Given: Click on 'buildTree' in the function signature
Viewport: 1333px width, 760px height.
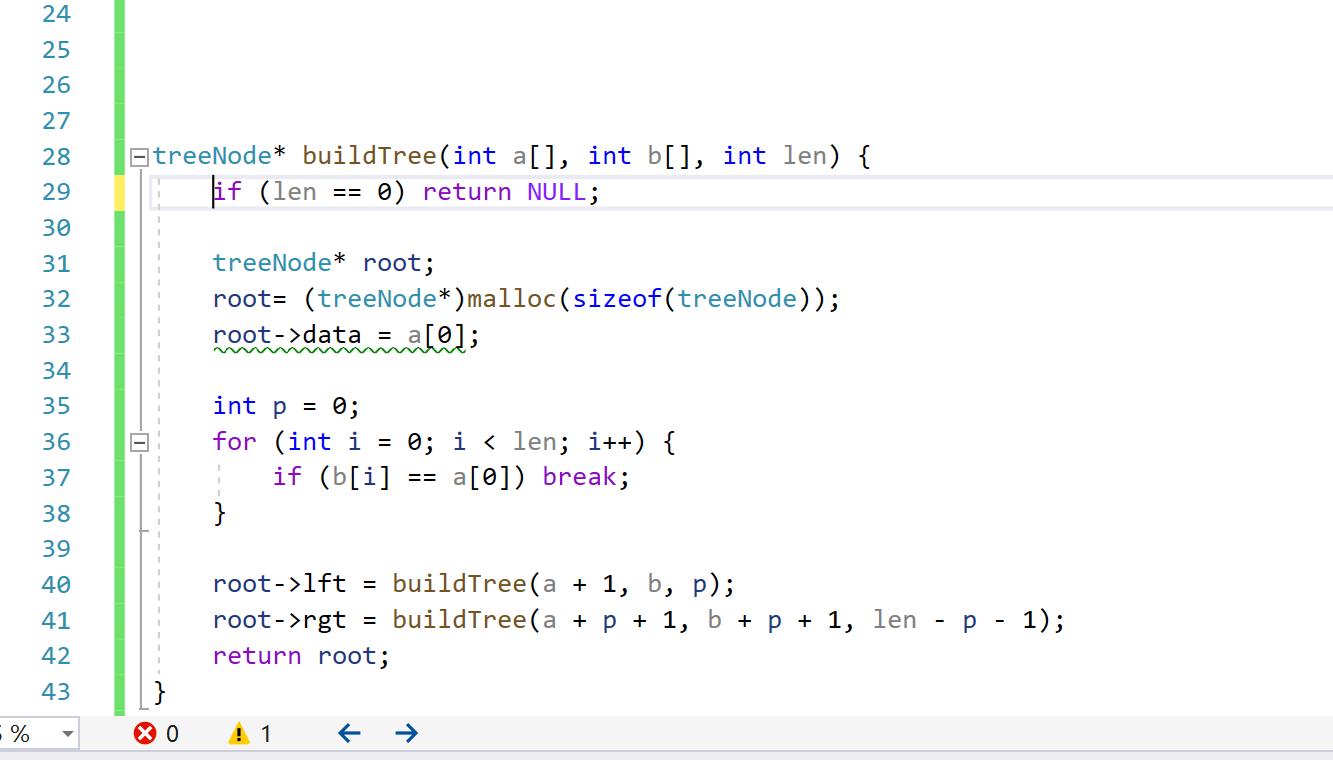Looking at the screenshot, I should pos(369,156).
